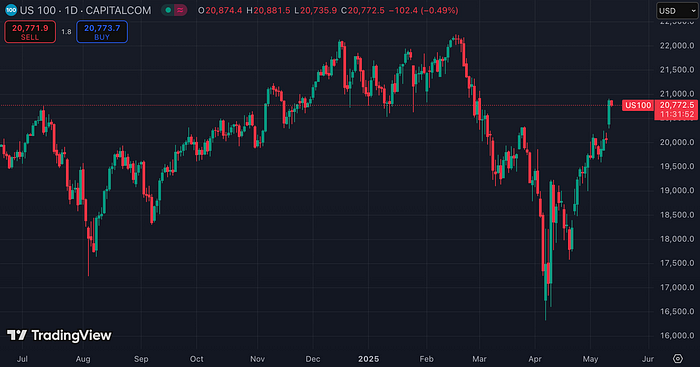Open chart settings gear icon
Viewport: 700px width, 367px height.
pyautogui.click(x=678, y=359)
